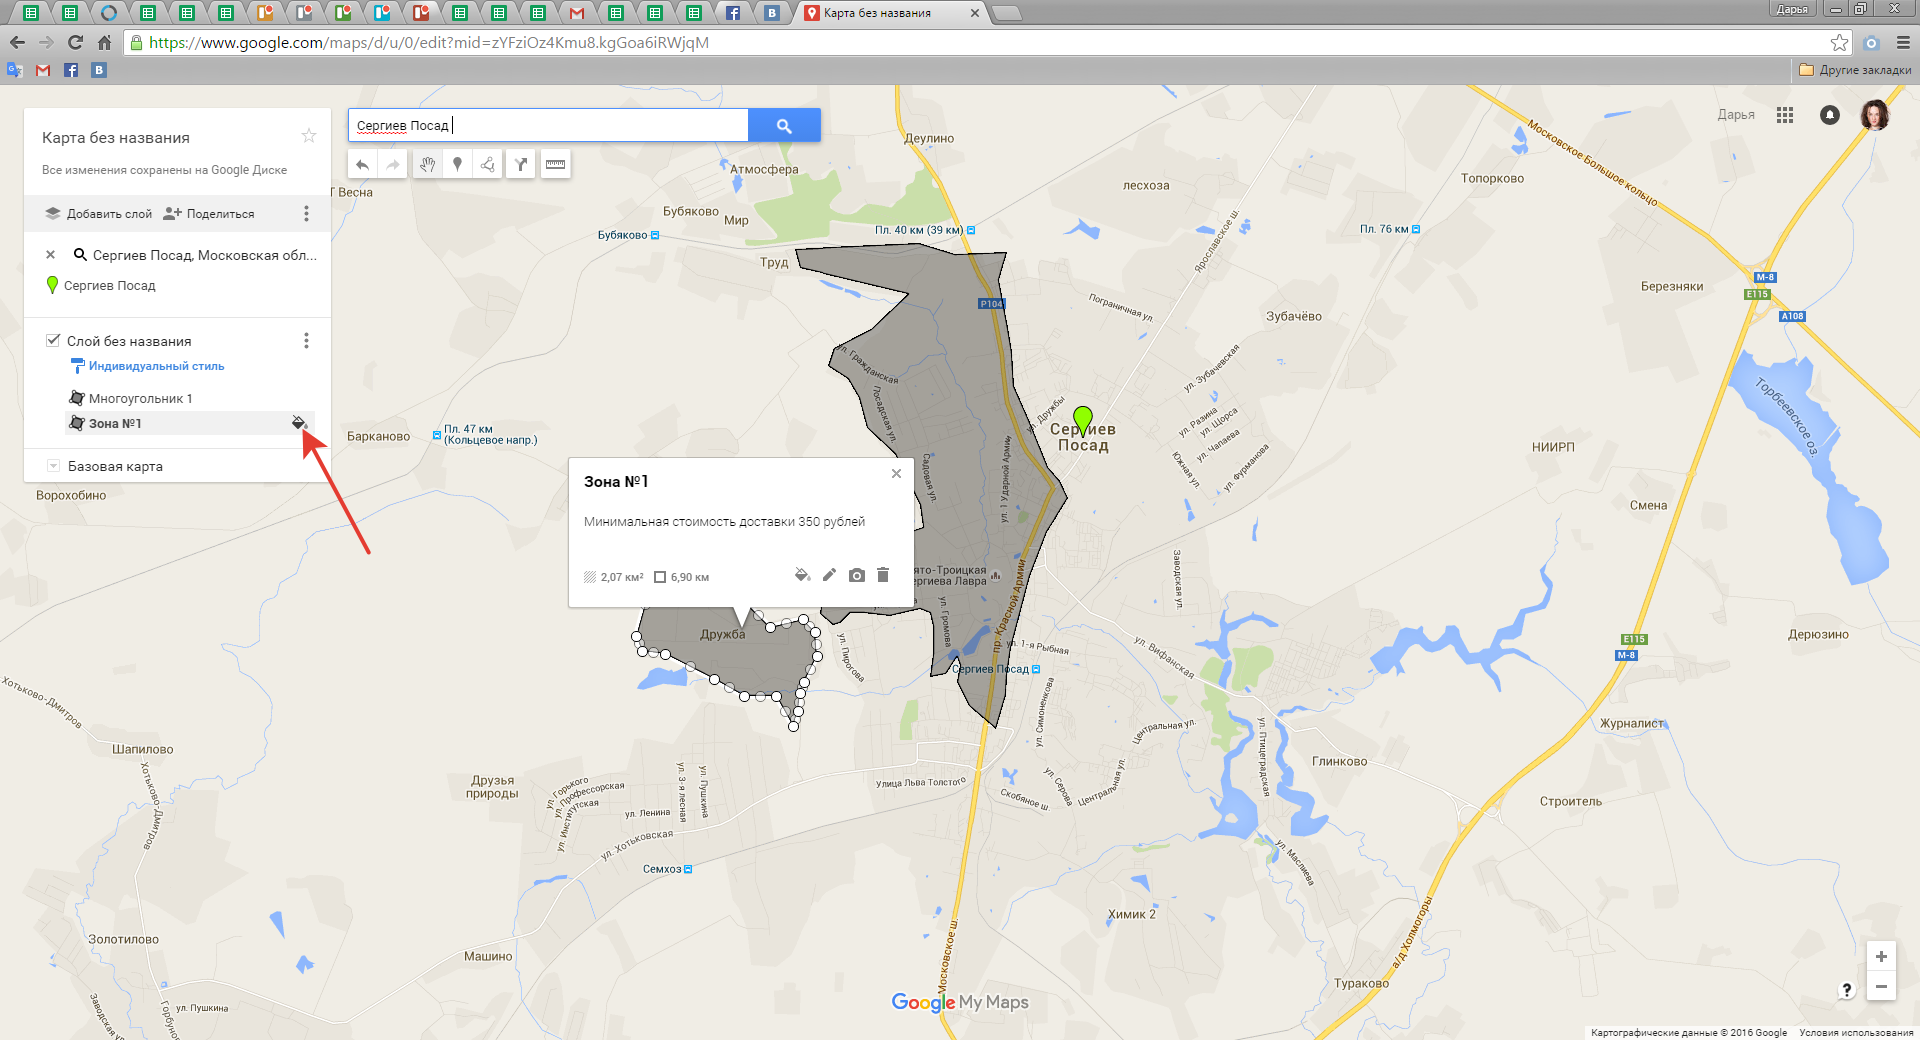The image size is (1920, 1040).
Task: Open the Chrome hamburger menu
Action: tap(1903, 42)
